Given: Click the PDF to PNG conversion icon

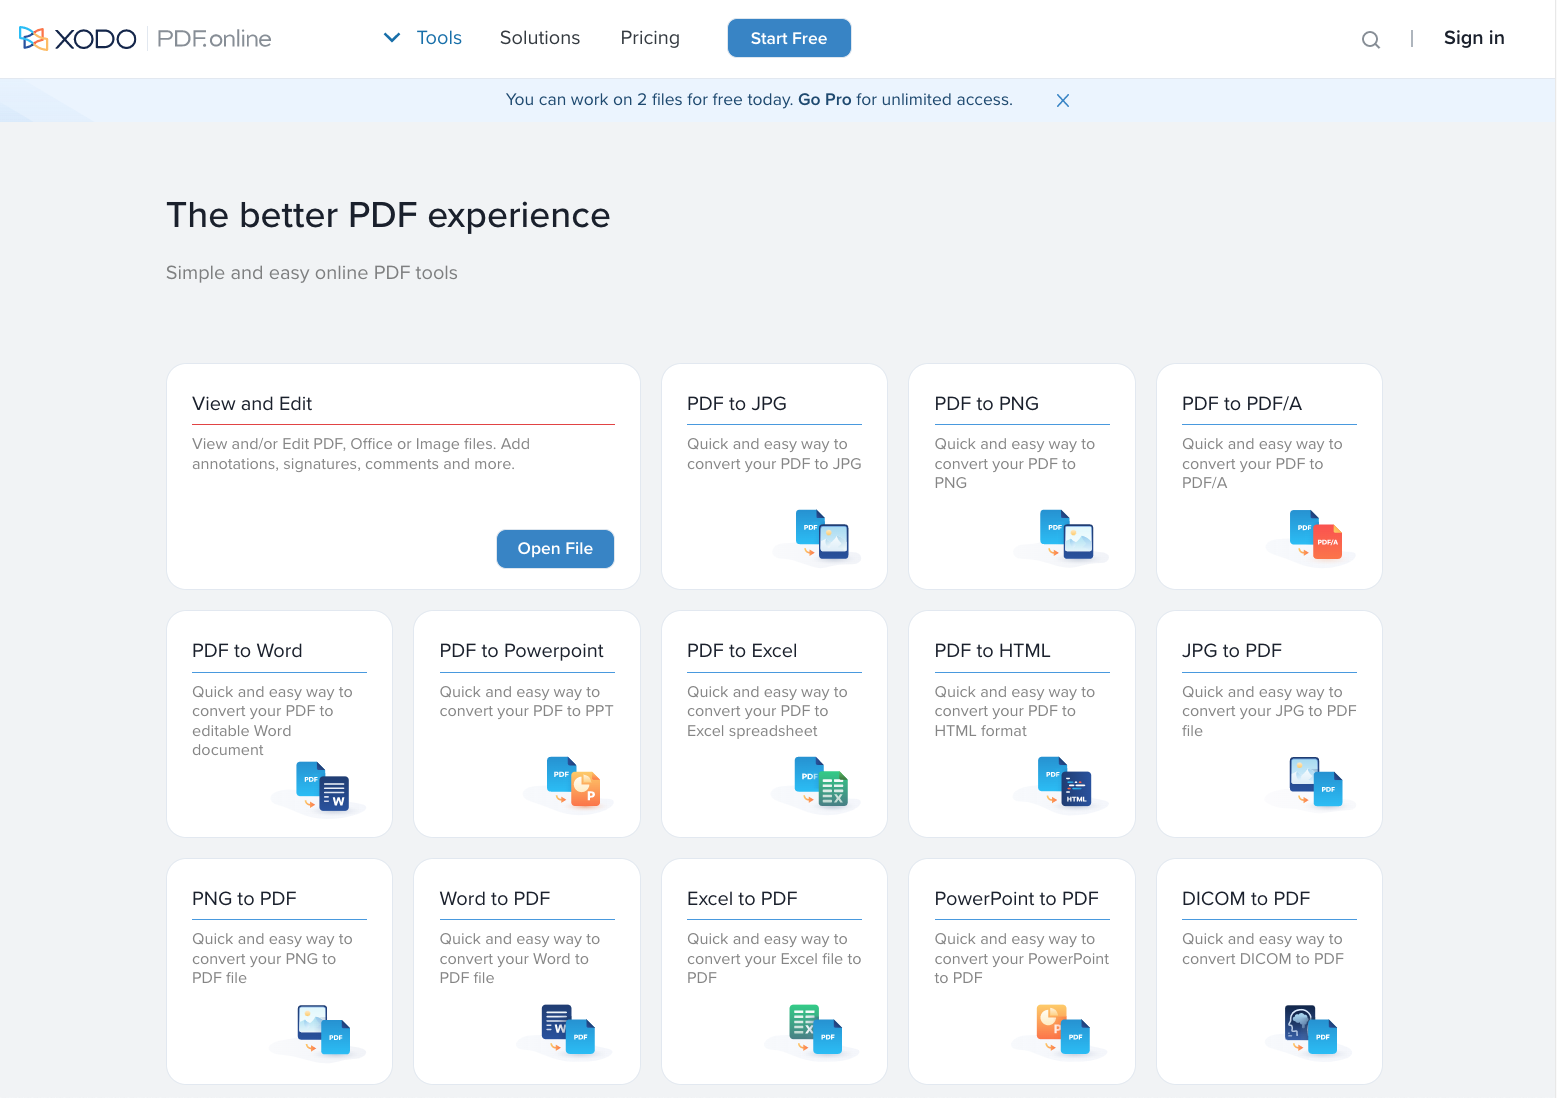Looking at the screenshot, I should point(1067,535).
